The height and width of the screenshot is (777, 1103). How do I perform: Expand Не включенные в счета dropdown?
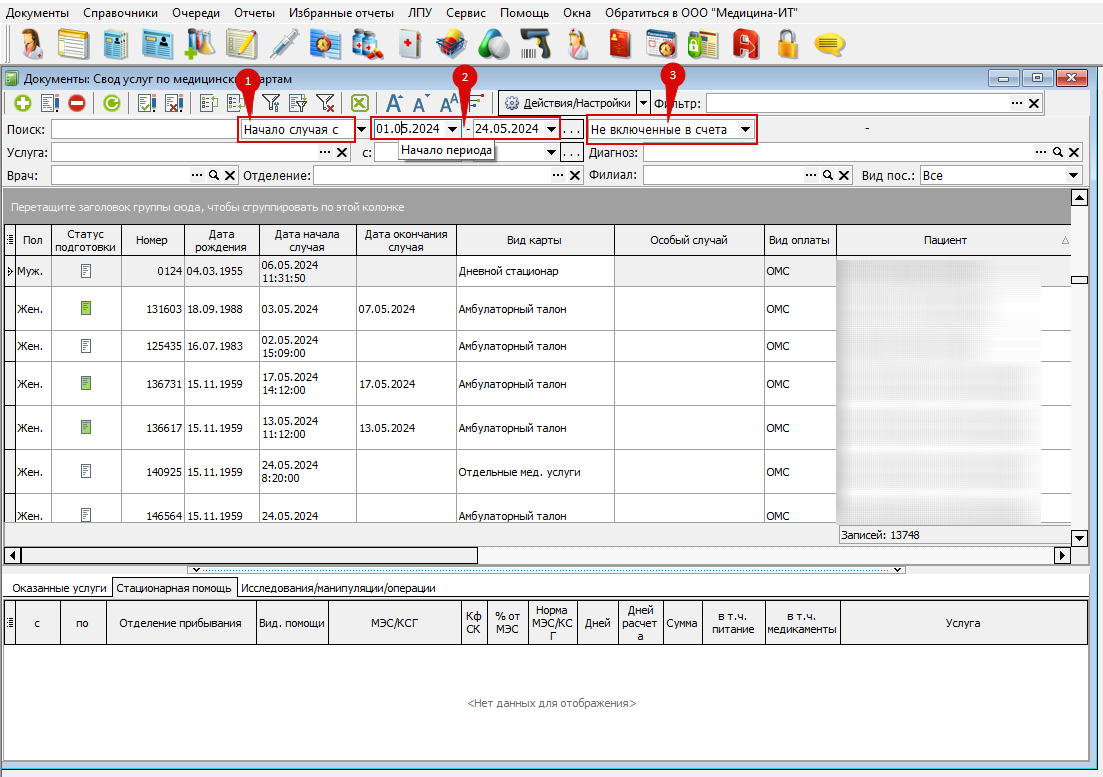coord(745,129)
